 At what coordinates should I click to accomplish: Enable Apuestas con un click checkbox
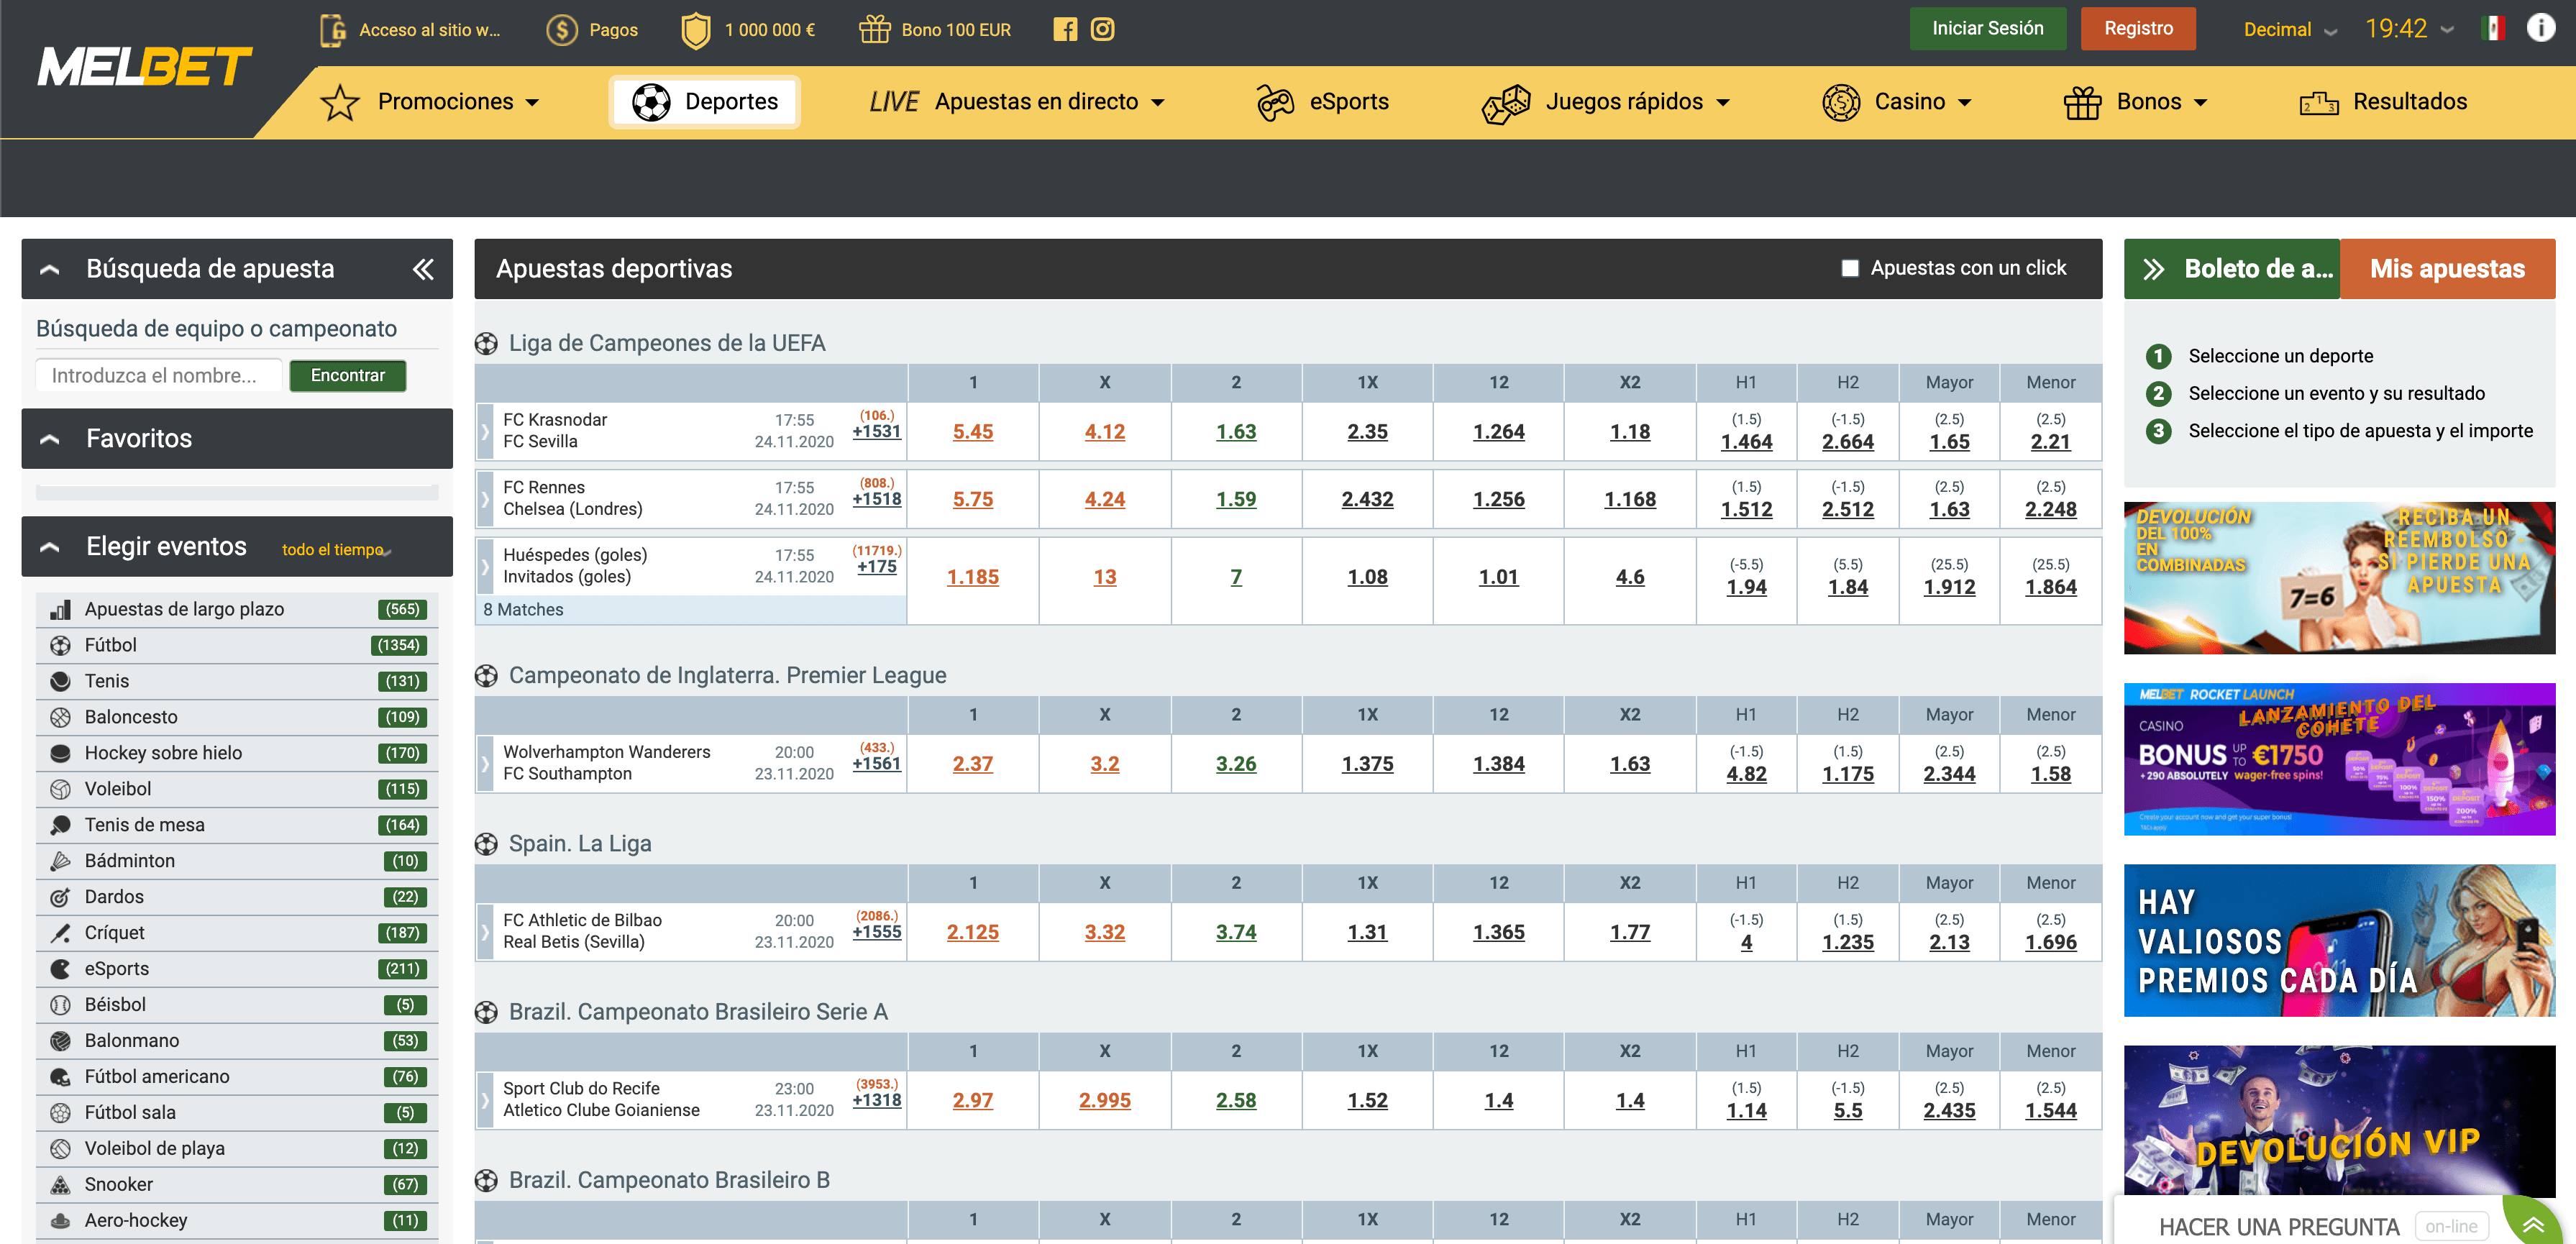click(x=1850, y=268)
